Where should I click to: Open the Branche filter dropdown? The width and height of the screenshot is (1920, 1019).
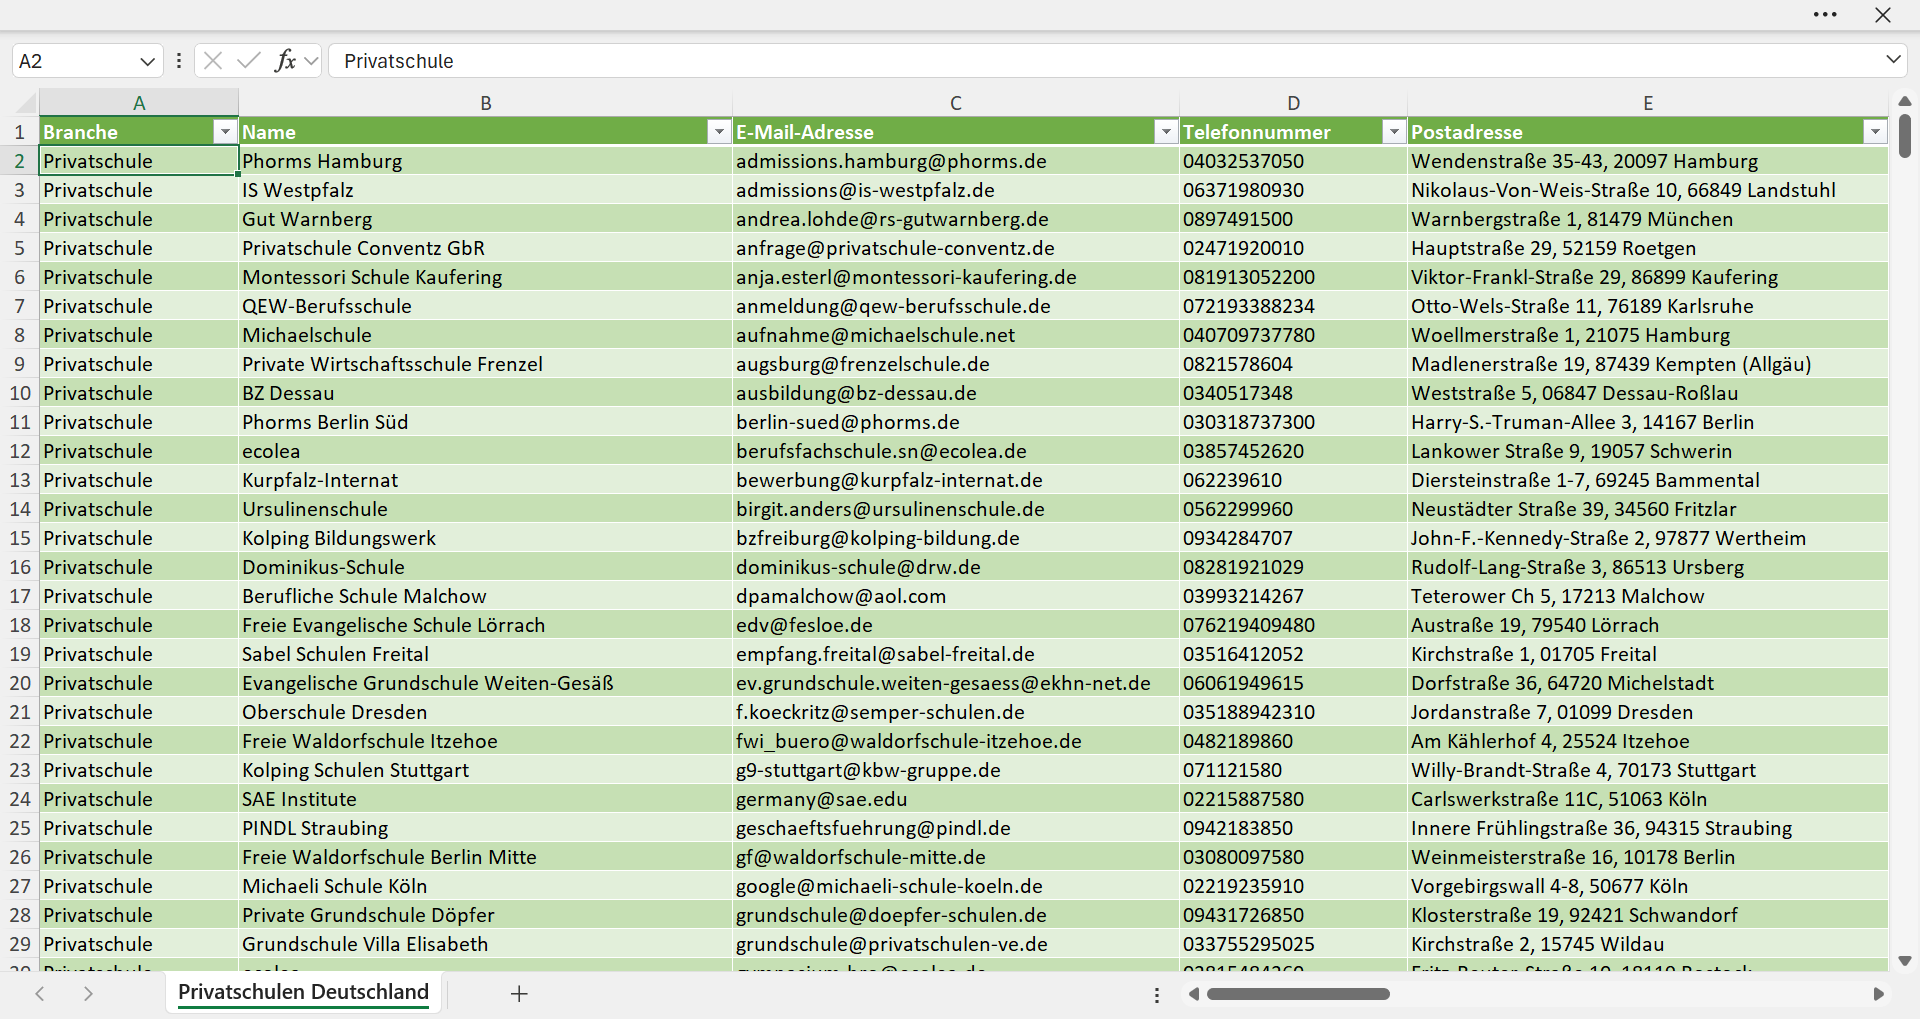(225, 132)
